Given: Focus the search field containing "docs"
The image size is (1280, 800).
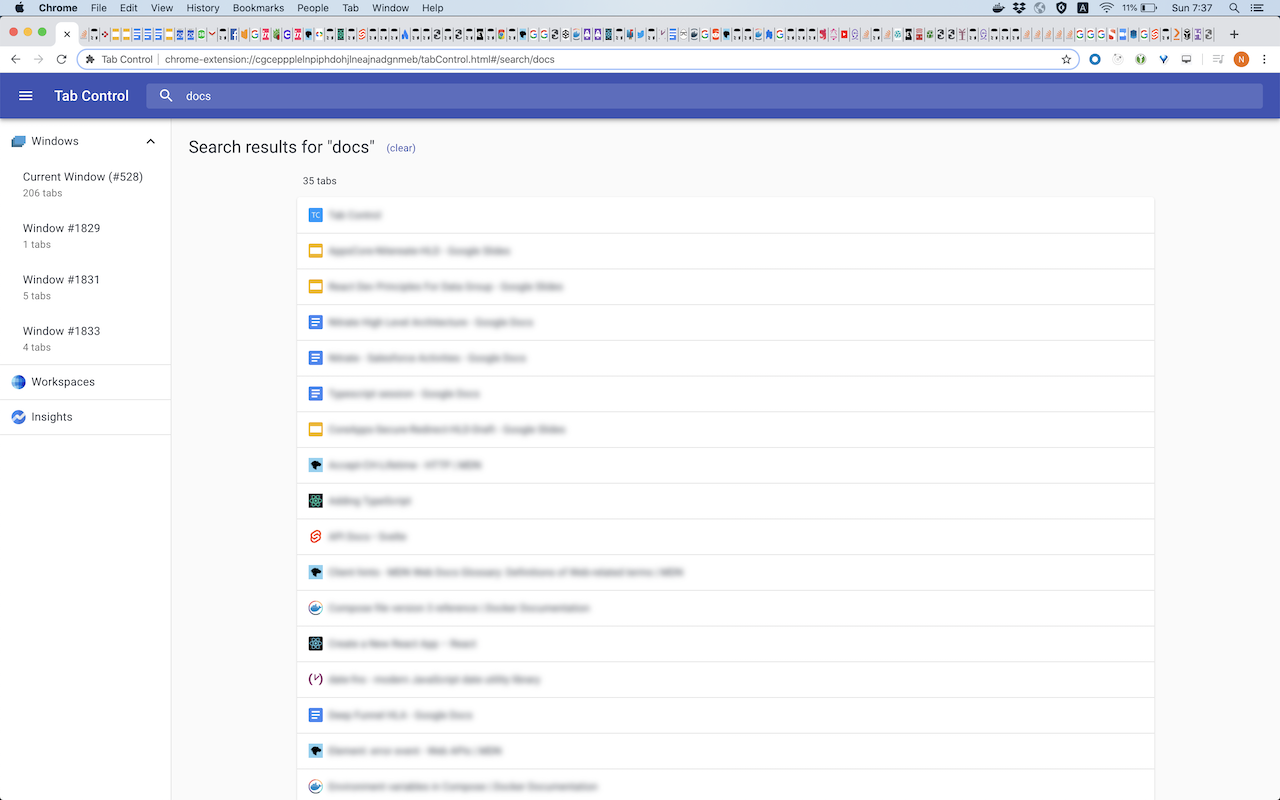Looking at the screenshot, I should pyautogui.click(x=704, y=96).
